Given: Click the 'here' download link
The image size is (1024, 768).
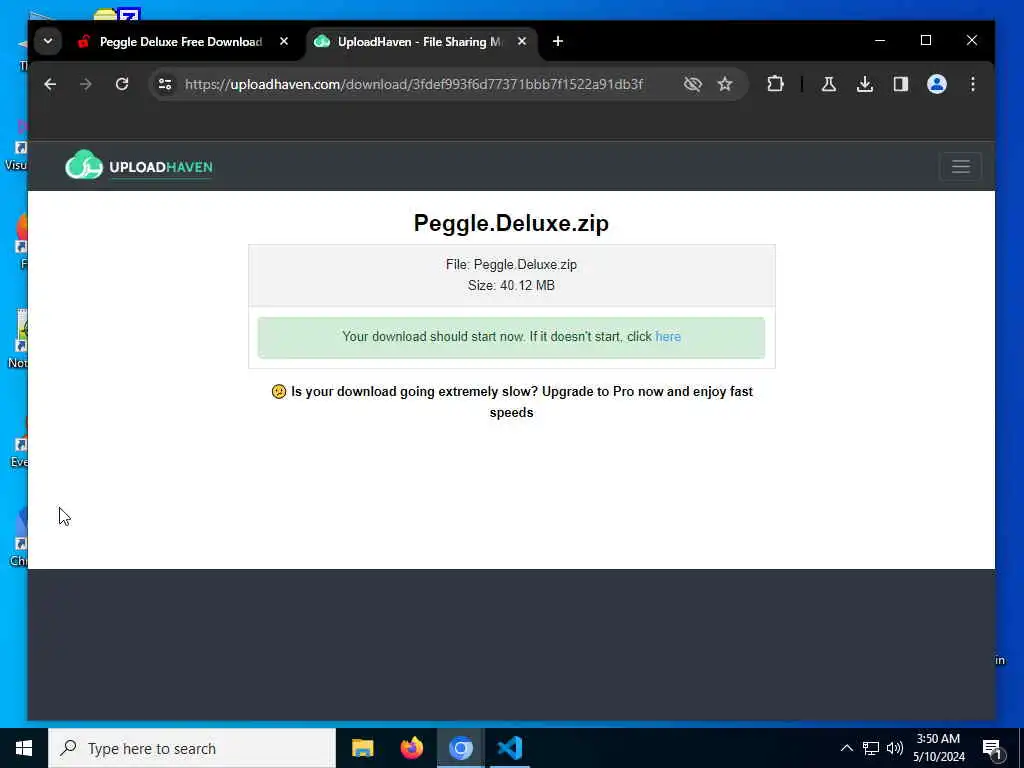Looking at the screenshot, I should coord(667,336).
